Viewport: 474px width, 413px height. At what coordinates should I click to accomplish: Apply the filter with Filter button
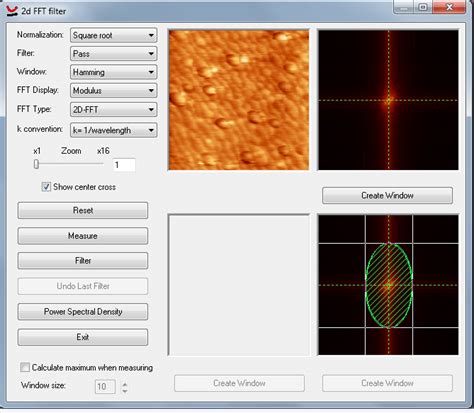pyautogui.click(x=83, y=261)
